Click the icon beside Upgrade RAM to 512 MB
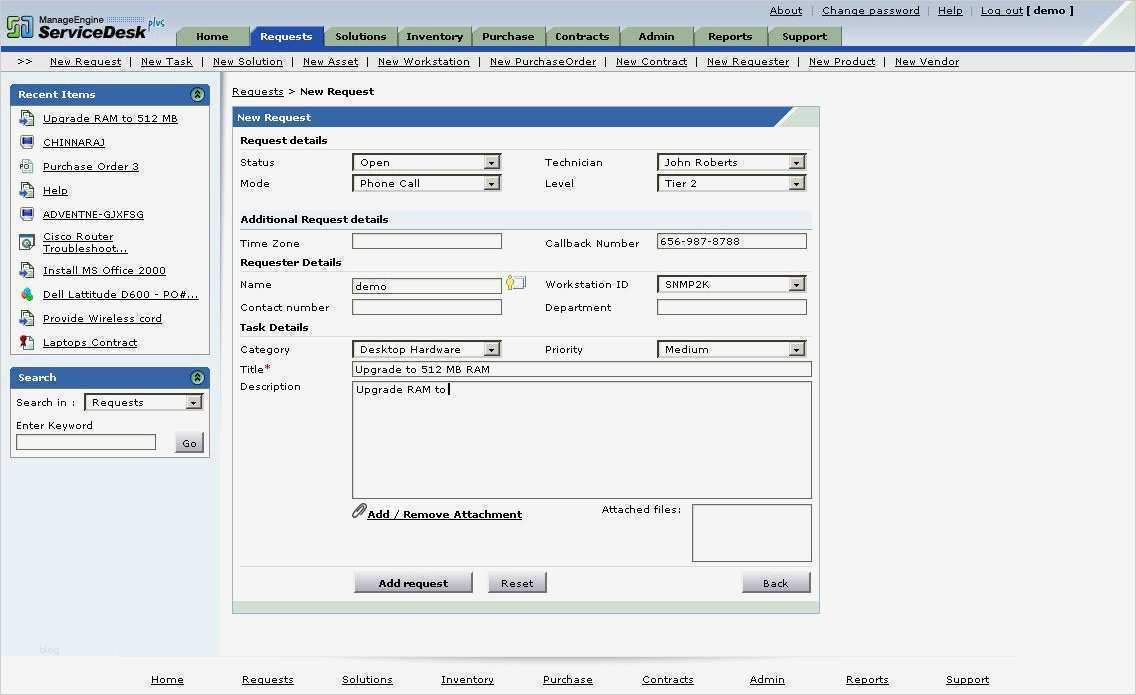The width and height of the screenshot is (1136, 695). [27, 118]
